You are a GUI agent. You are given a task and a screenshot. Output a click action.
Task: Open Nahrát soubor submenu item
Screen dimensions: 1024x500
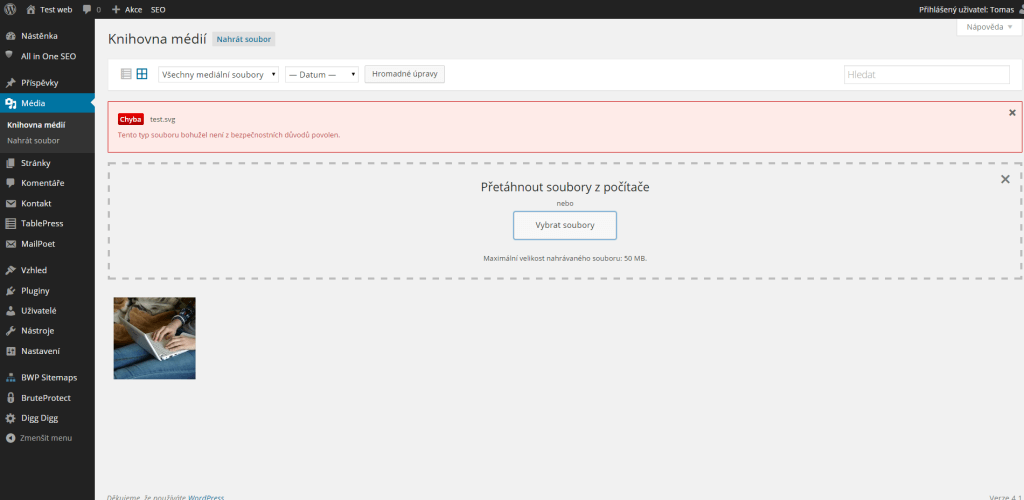33,140
